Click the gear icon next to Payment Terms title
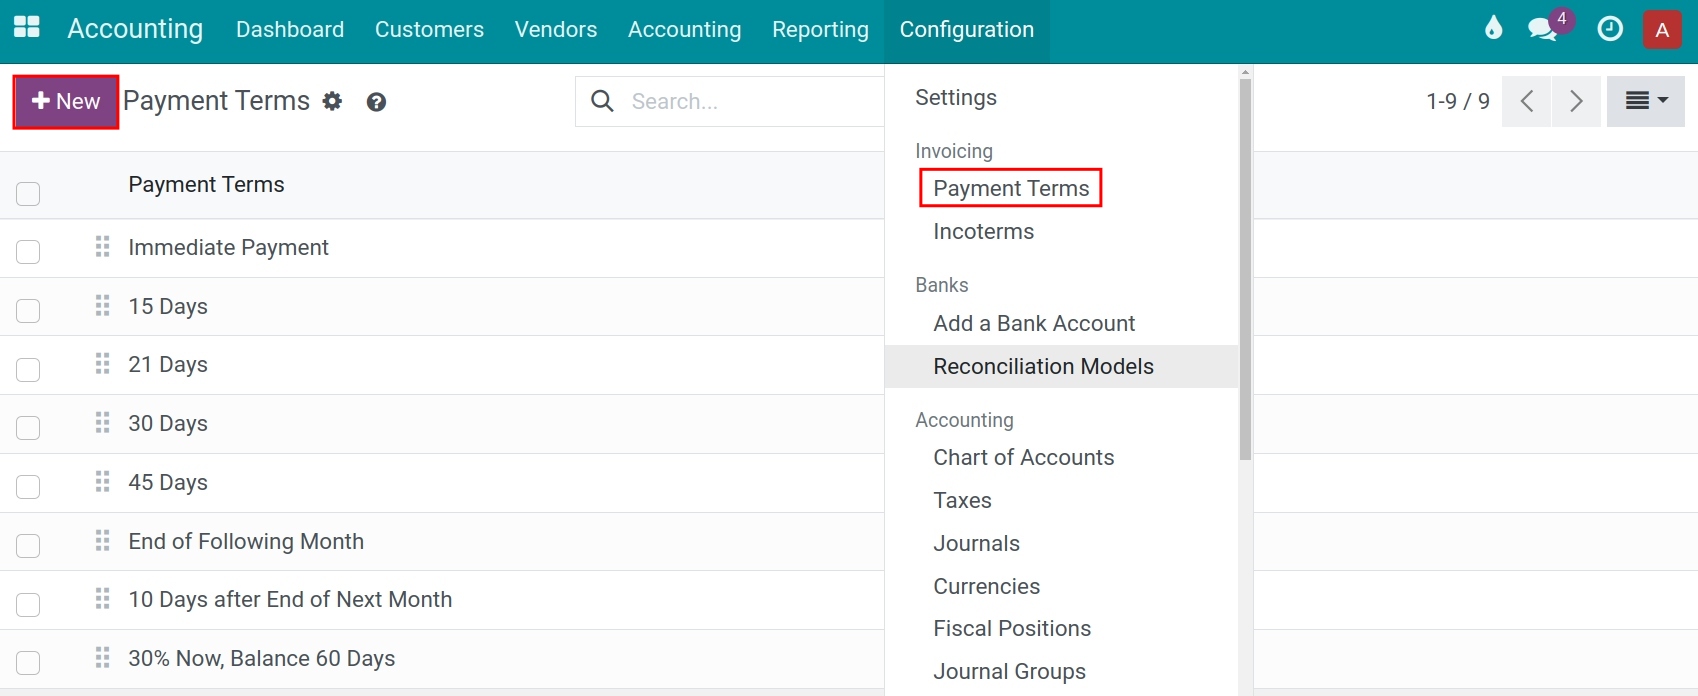Screen dimensions: 1698x696 [x=333, y=101]
